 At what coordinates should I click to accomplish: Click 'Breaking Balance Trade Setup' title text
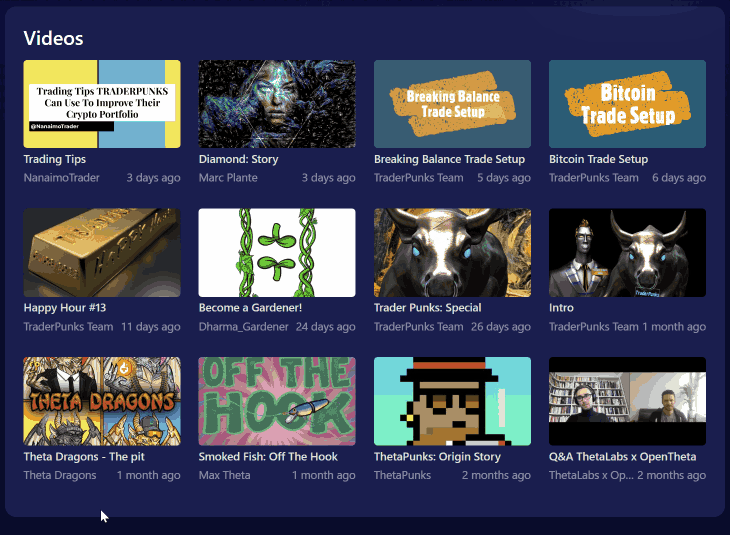[449, 159]
